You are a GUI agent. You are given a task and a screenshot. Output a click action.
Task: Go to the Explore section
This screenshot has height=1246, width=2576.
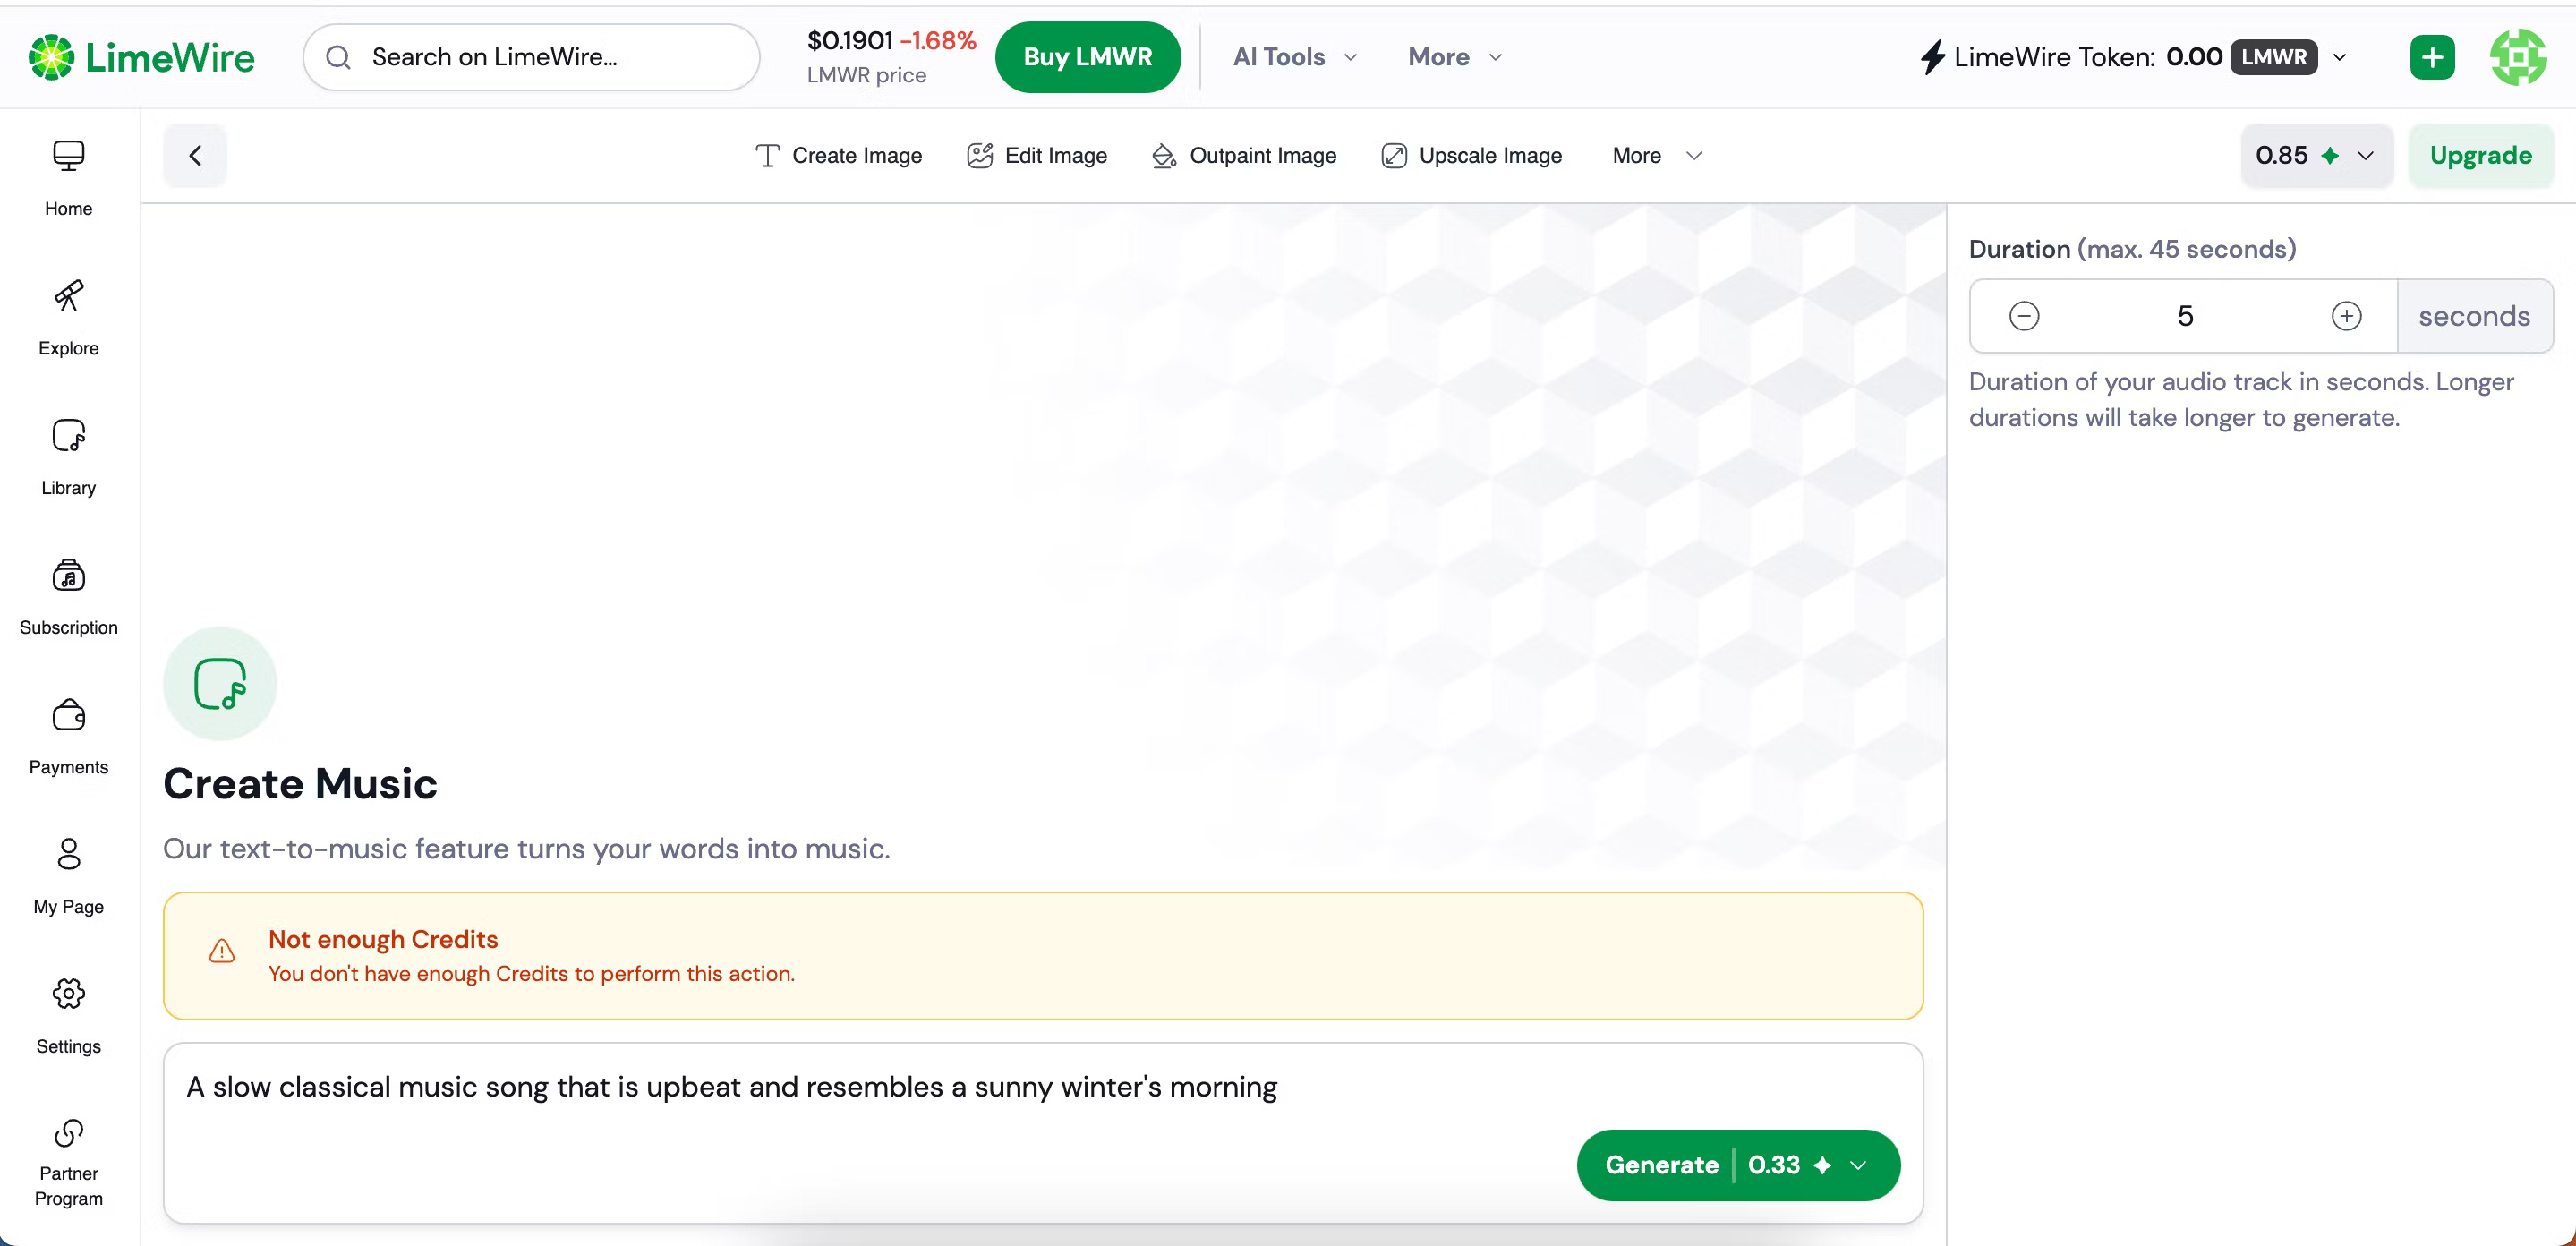pyautogui.click(x=68, y=317)
